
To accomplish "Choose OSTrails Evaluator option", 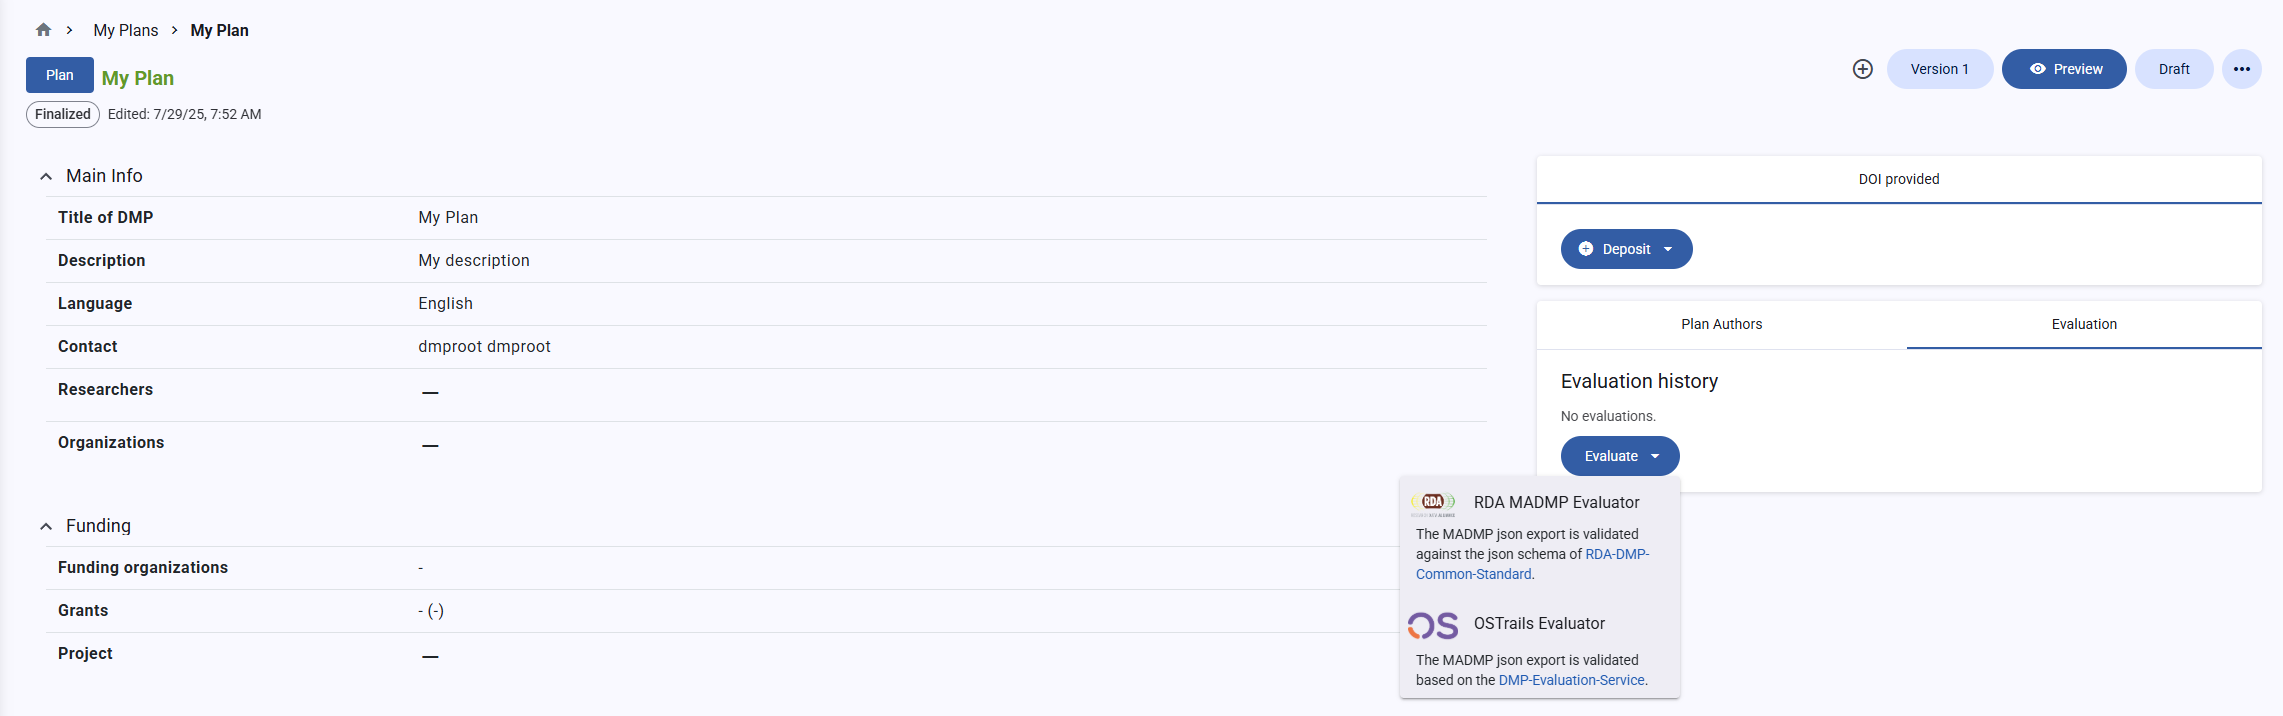I will coord(1539,623).
